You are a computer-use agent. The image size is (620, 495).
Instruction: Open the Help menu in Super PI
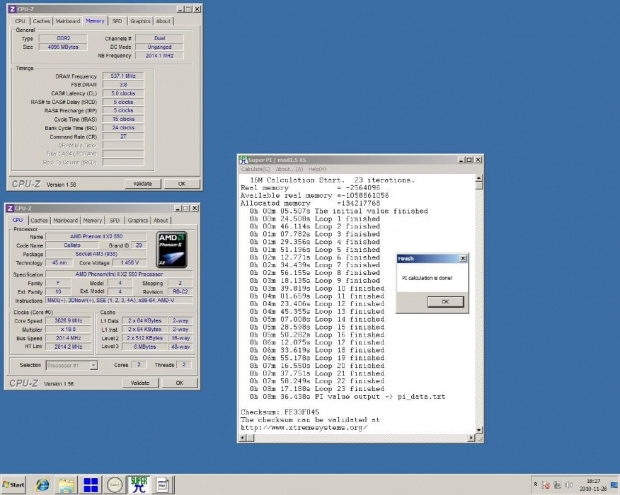[x=318, y=169]
